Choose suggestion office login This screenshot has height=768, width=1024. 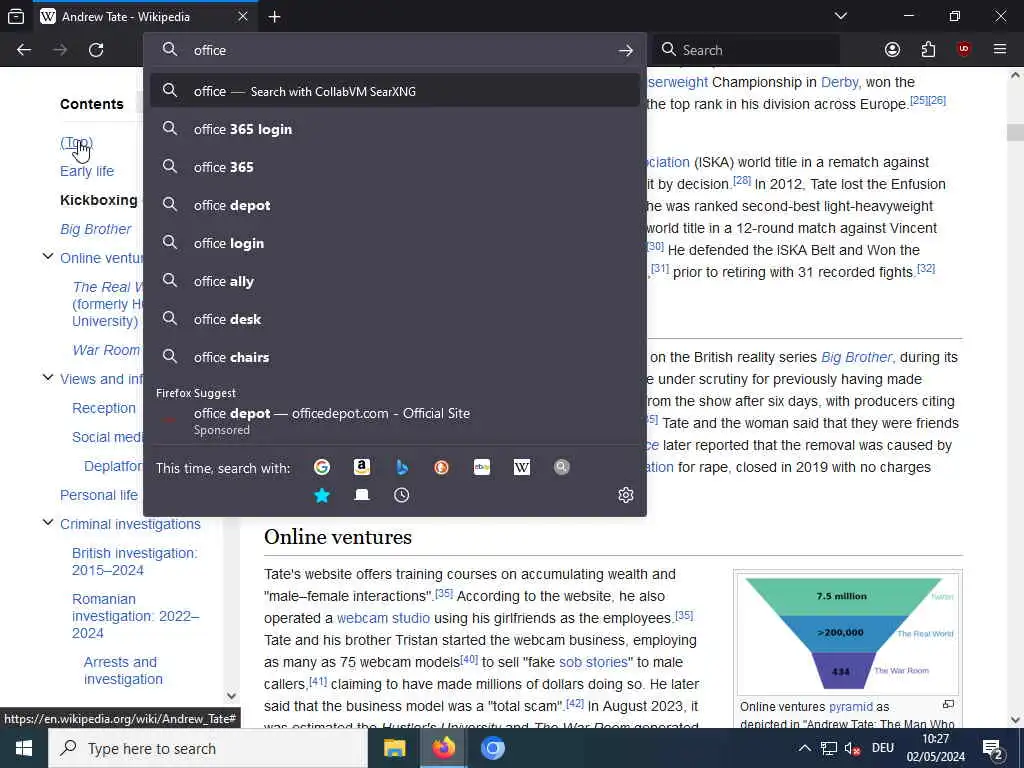pyautogui.click(x=394, y=243)
